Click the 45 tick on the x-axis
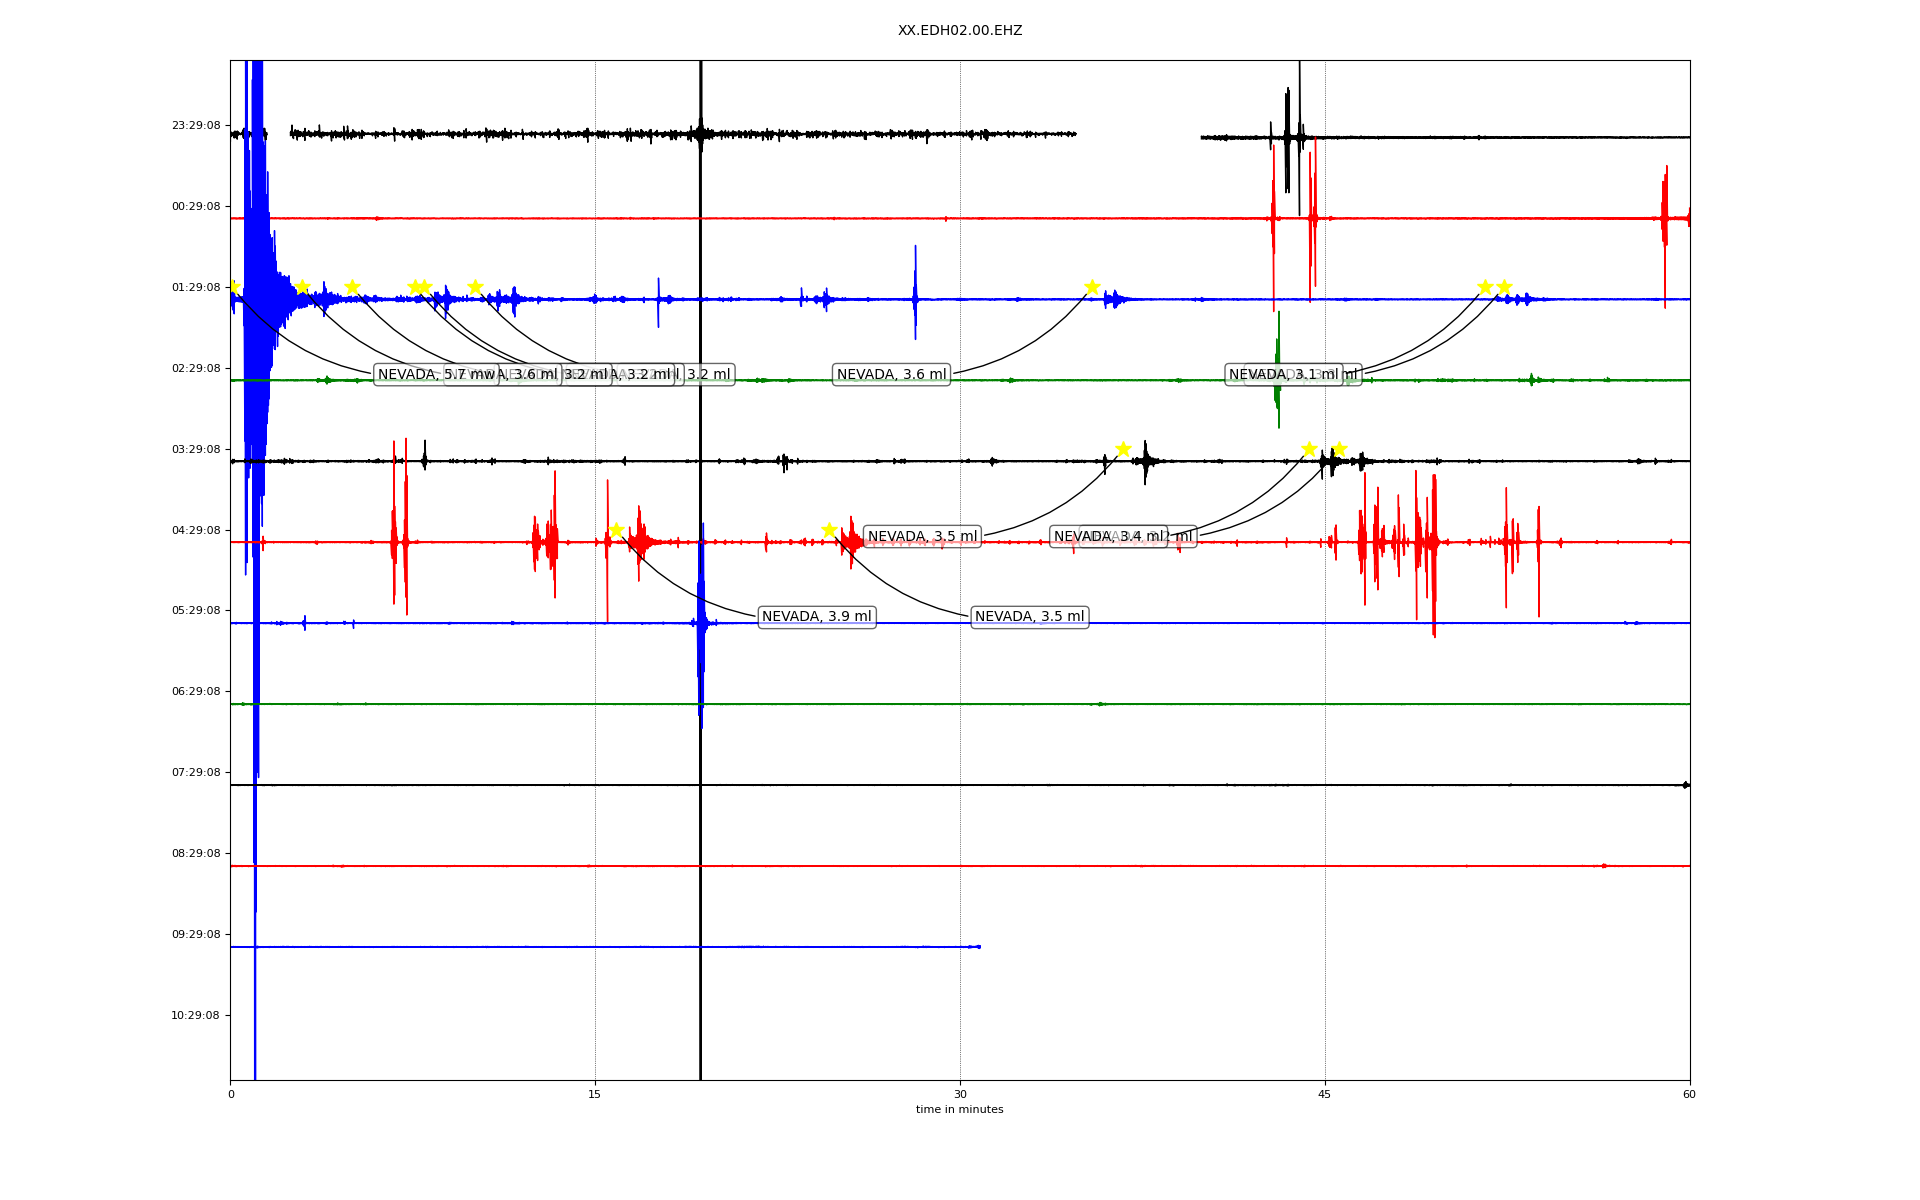The height and width of the screenshot is (1200, 1920). tap(1325, 1094)
